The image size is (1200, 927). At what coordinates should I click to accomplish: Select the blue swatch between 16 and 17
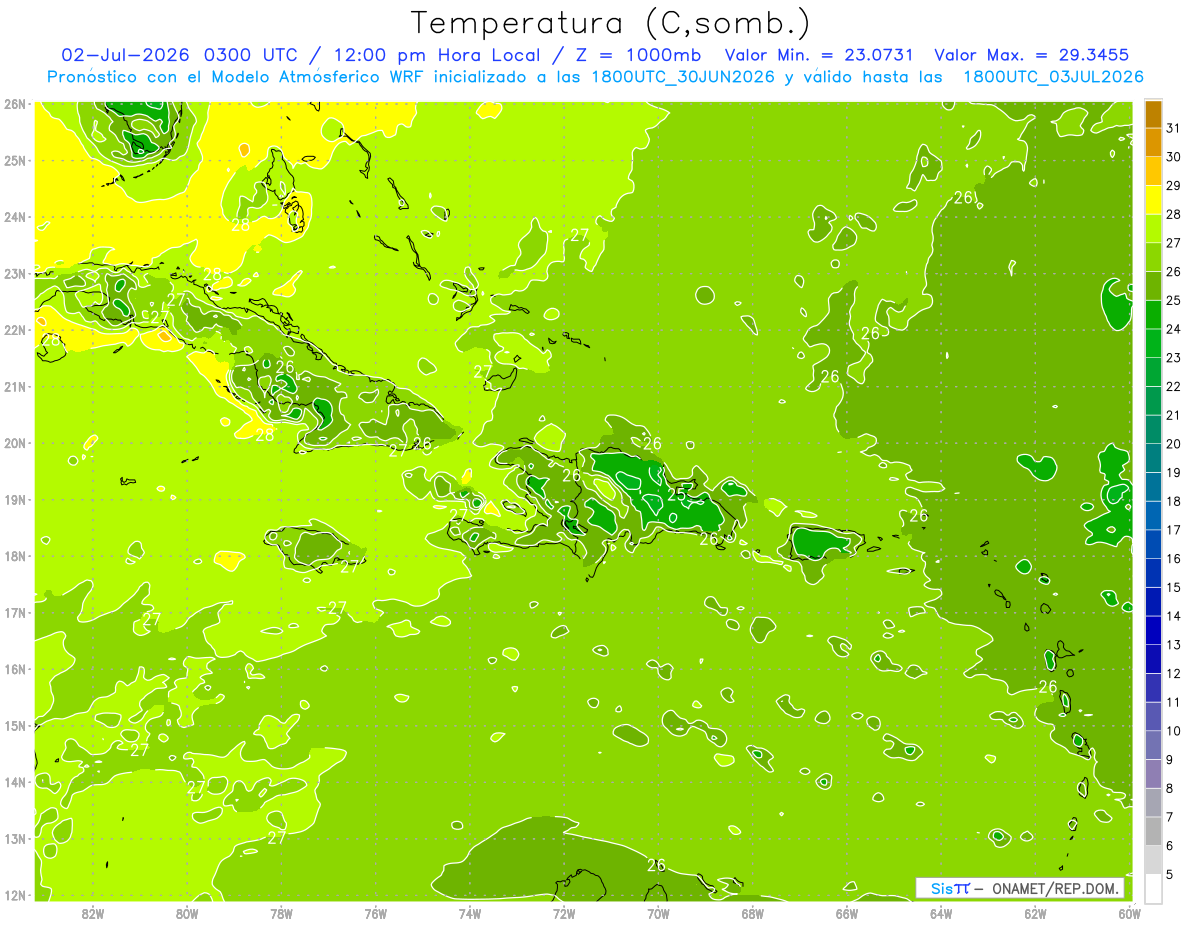[x=1153, y=544]
